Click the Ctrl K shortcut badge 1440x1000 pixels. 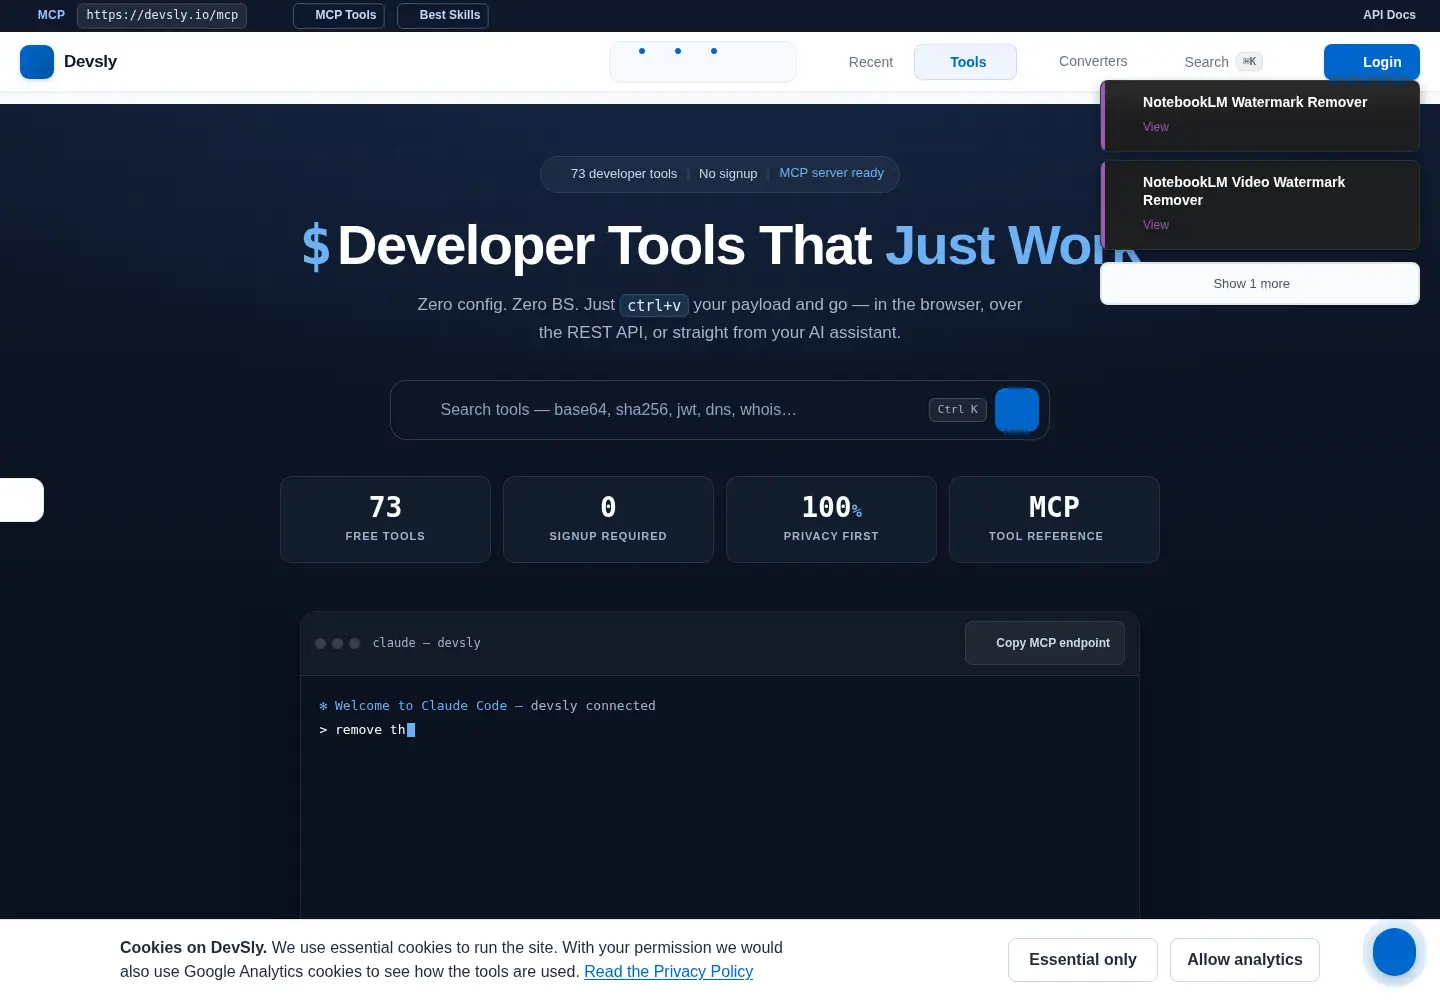(958, 410)
